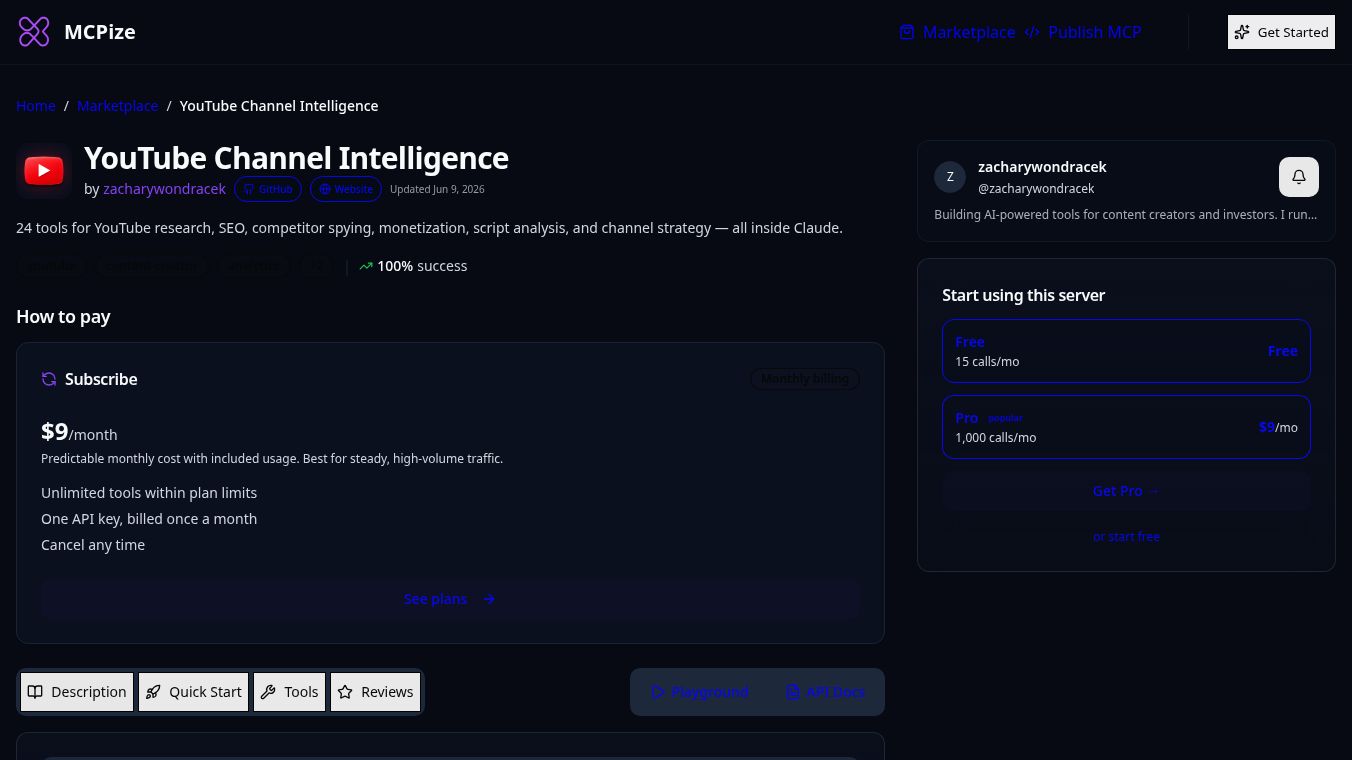Click the 100% success text
The image size is (1352, 760).
pos(422,266)
